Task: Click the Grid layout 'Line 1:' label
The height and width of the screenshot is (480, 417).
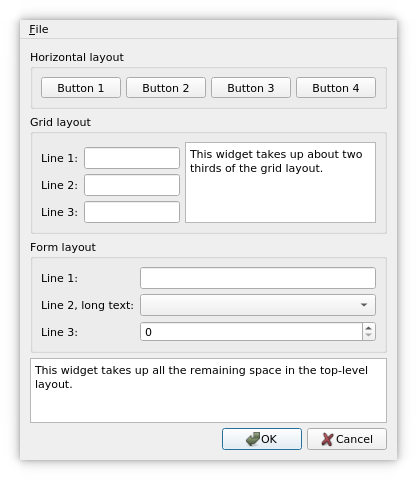Action: tap(59, 158)
